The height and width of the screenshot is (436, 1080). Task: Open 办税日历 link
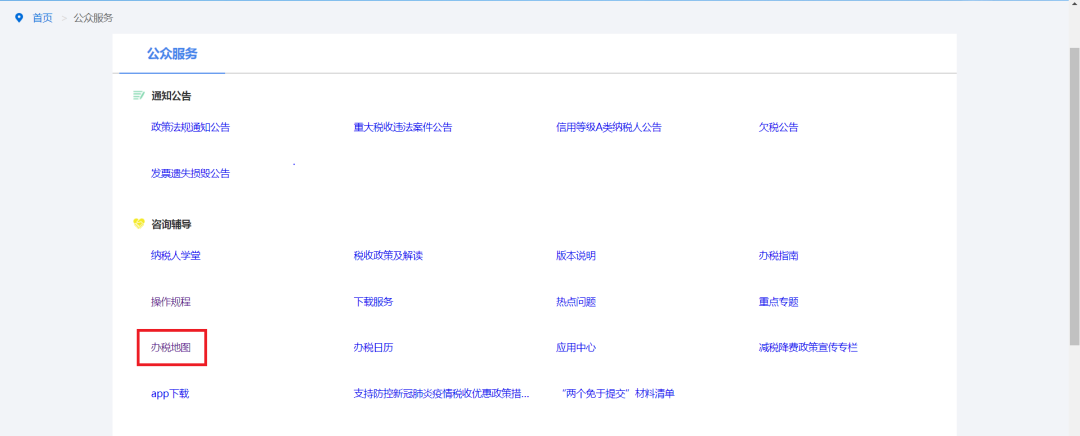coord(373,348)
